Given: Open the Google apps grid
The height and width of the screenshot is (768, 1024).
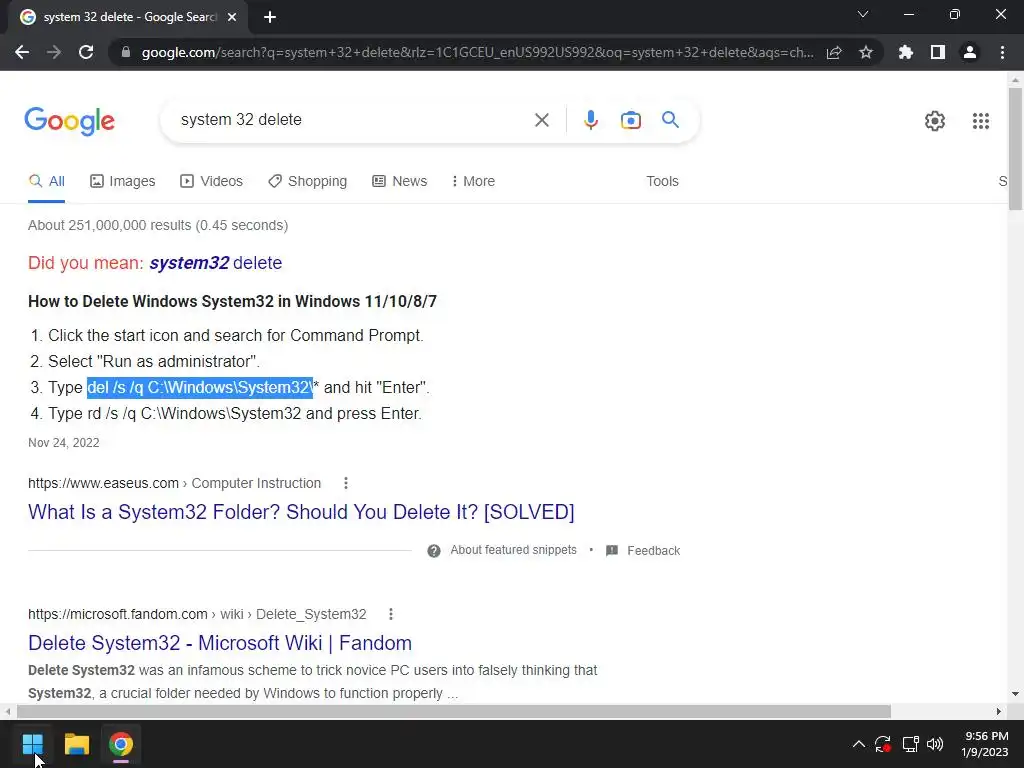Looking at the screenshot, I should click(x=980, y=121).
